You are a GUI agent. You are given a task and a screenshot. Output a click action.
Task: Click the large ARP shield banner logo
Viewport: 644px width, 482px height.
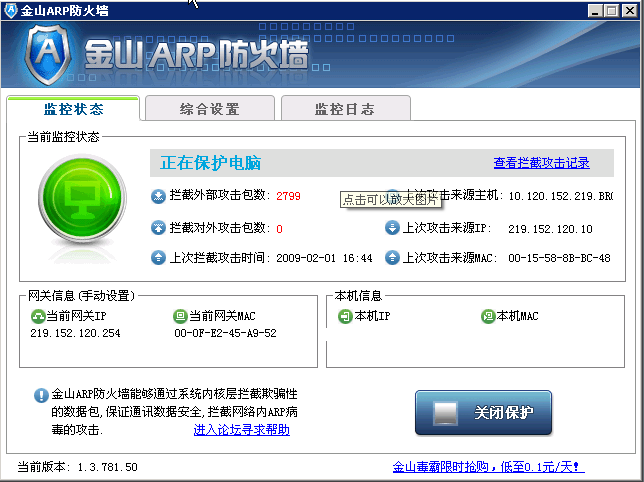coord(47,54)
